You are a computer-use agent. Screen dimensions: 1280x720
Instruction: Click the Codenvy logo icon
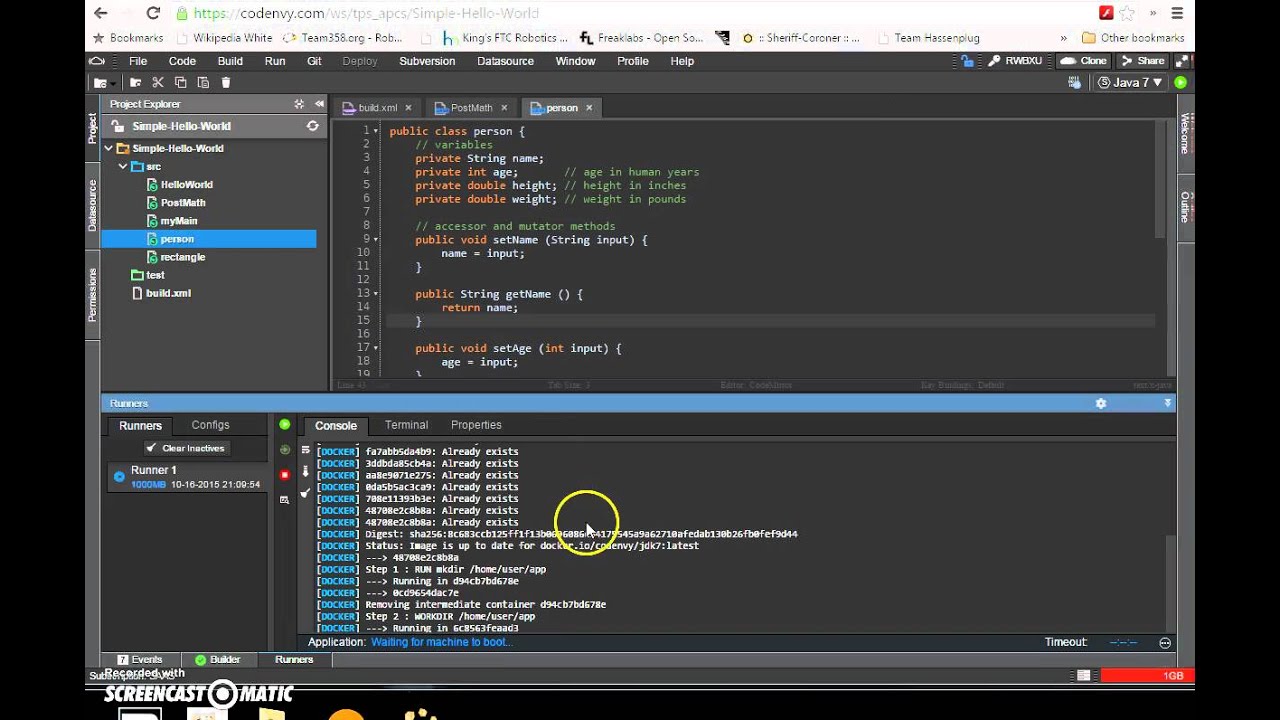point(99,61)
